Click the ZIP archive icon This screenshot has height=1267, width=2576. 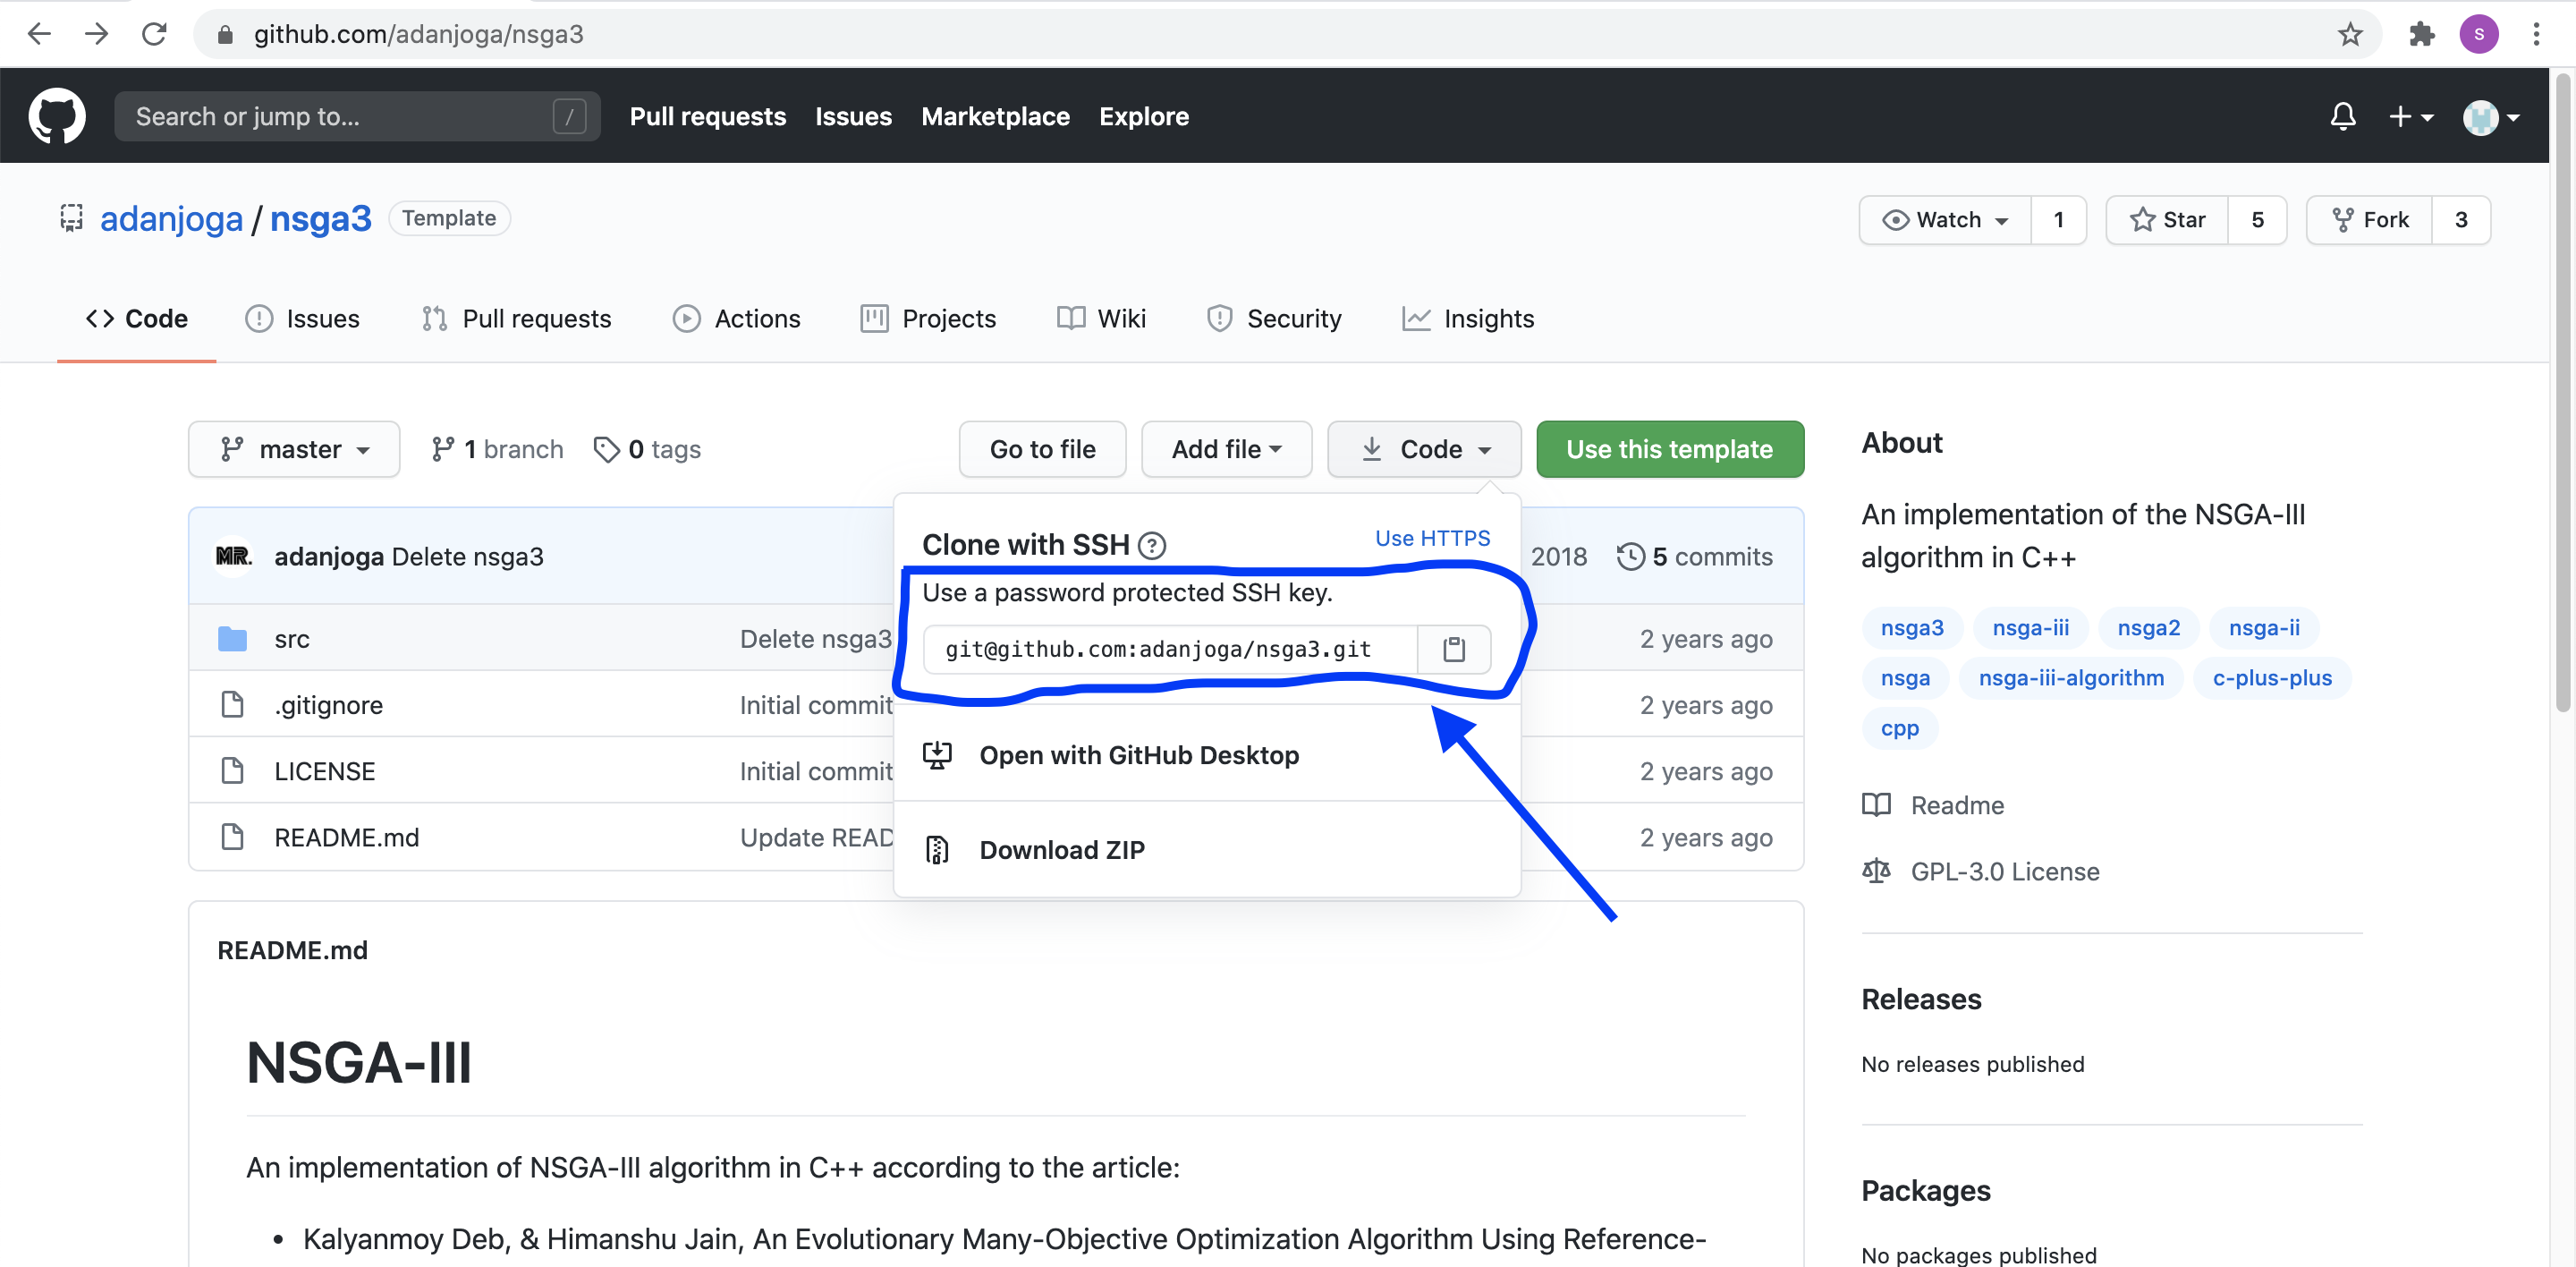click(x=937, y=850)
